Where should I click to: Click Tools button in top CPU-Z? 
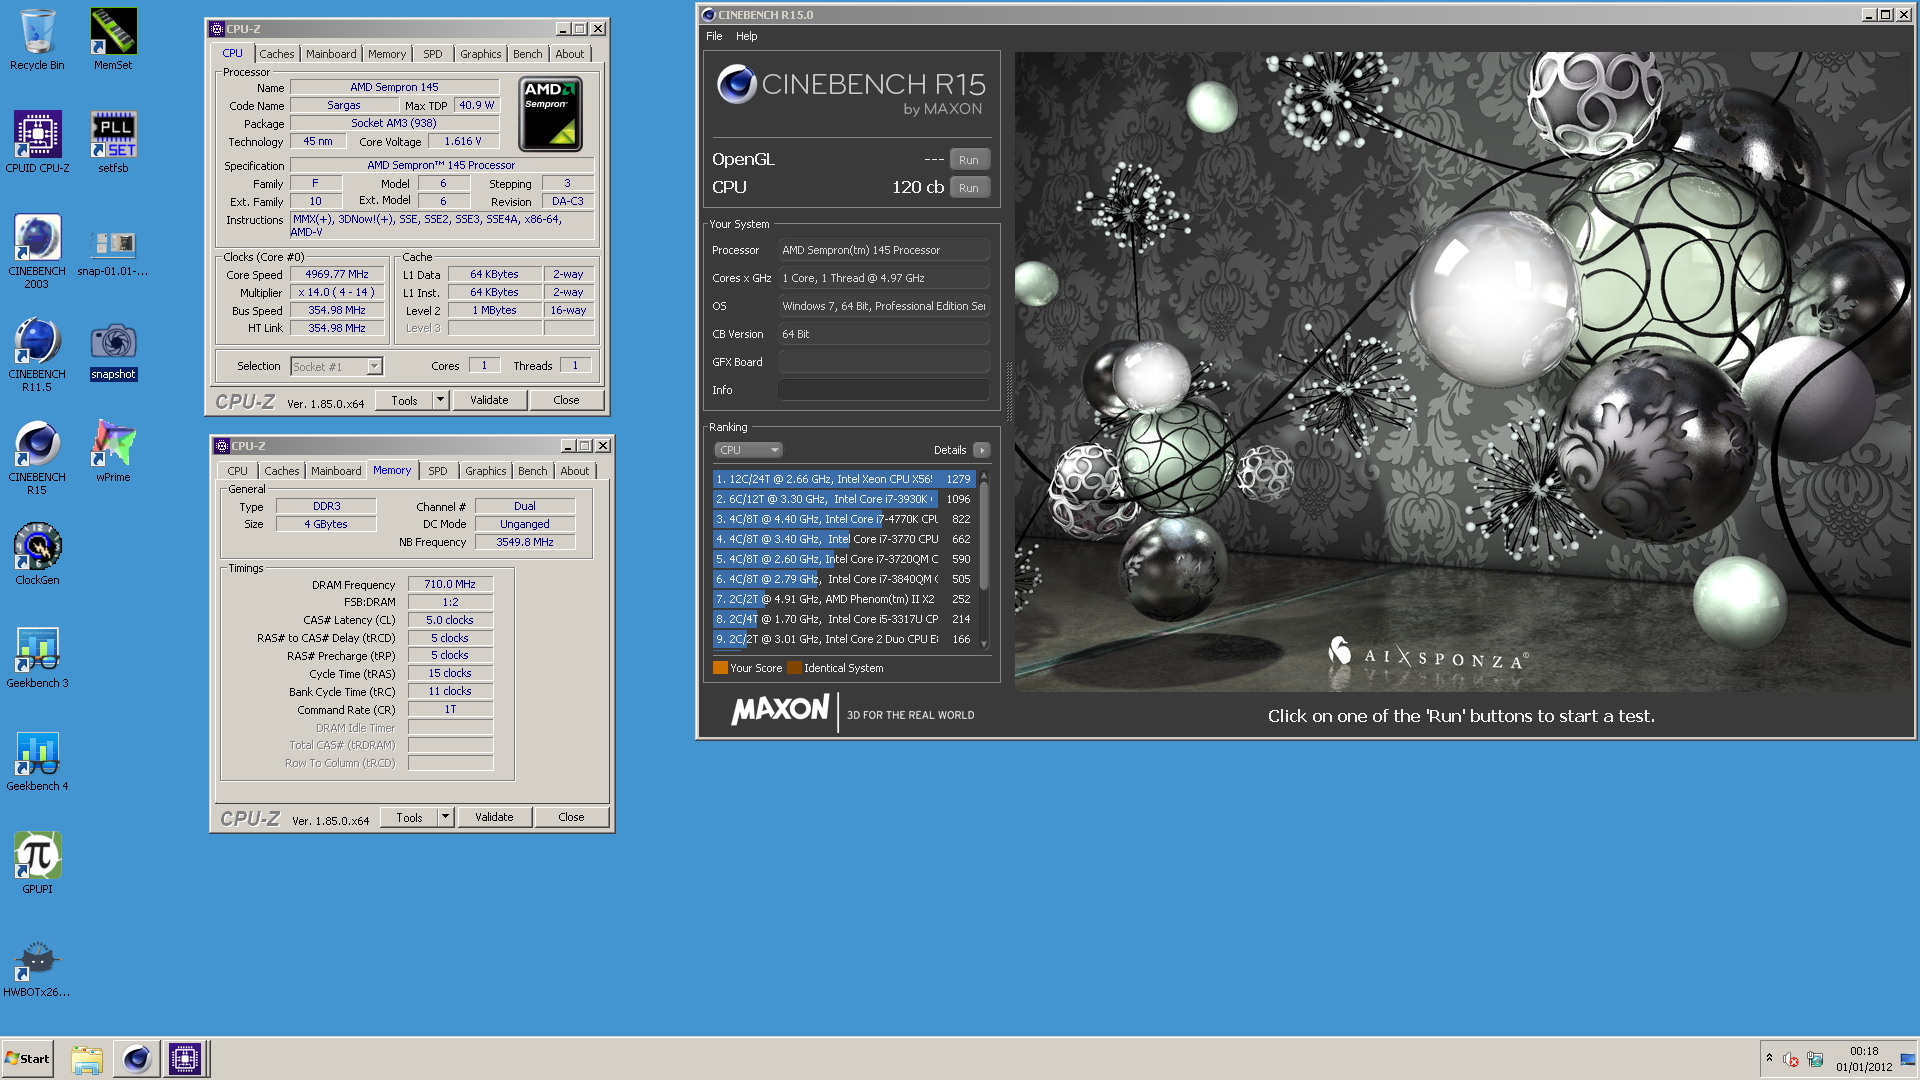pos(404,400)
